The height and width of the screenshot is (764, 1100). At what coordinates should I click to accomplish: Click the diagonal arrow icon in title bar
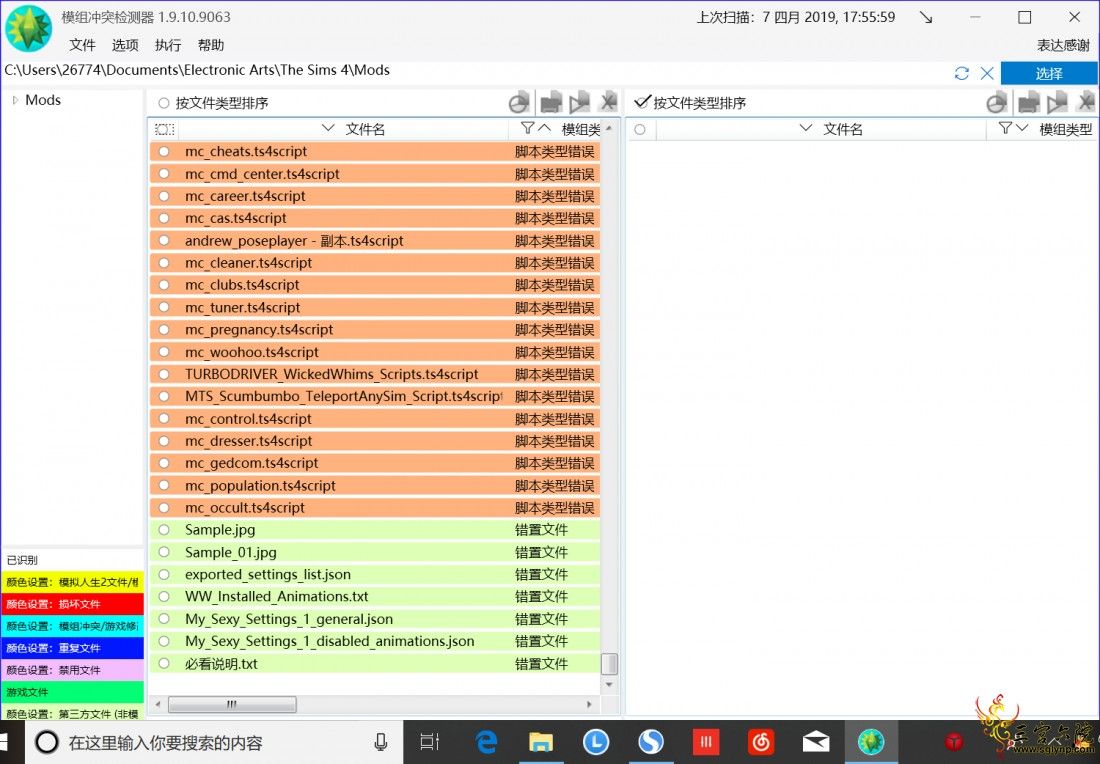pyautogui.click(x=926, y=18)
